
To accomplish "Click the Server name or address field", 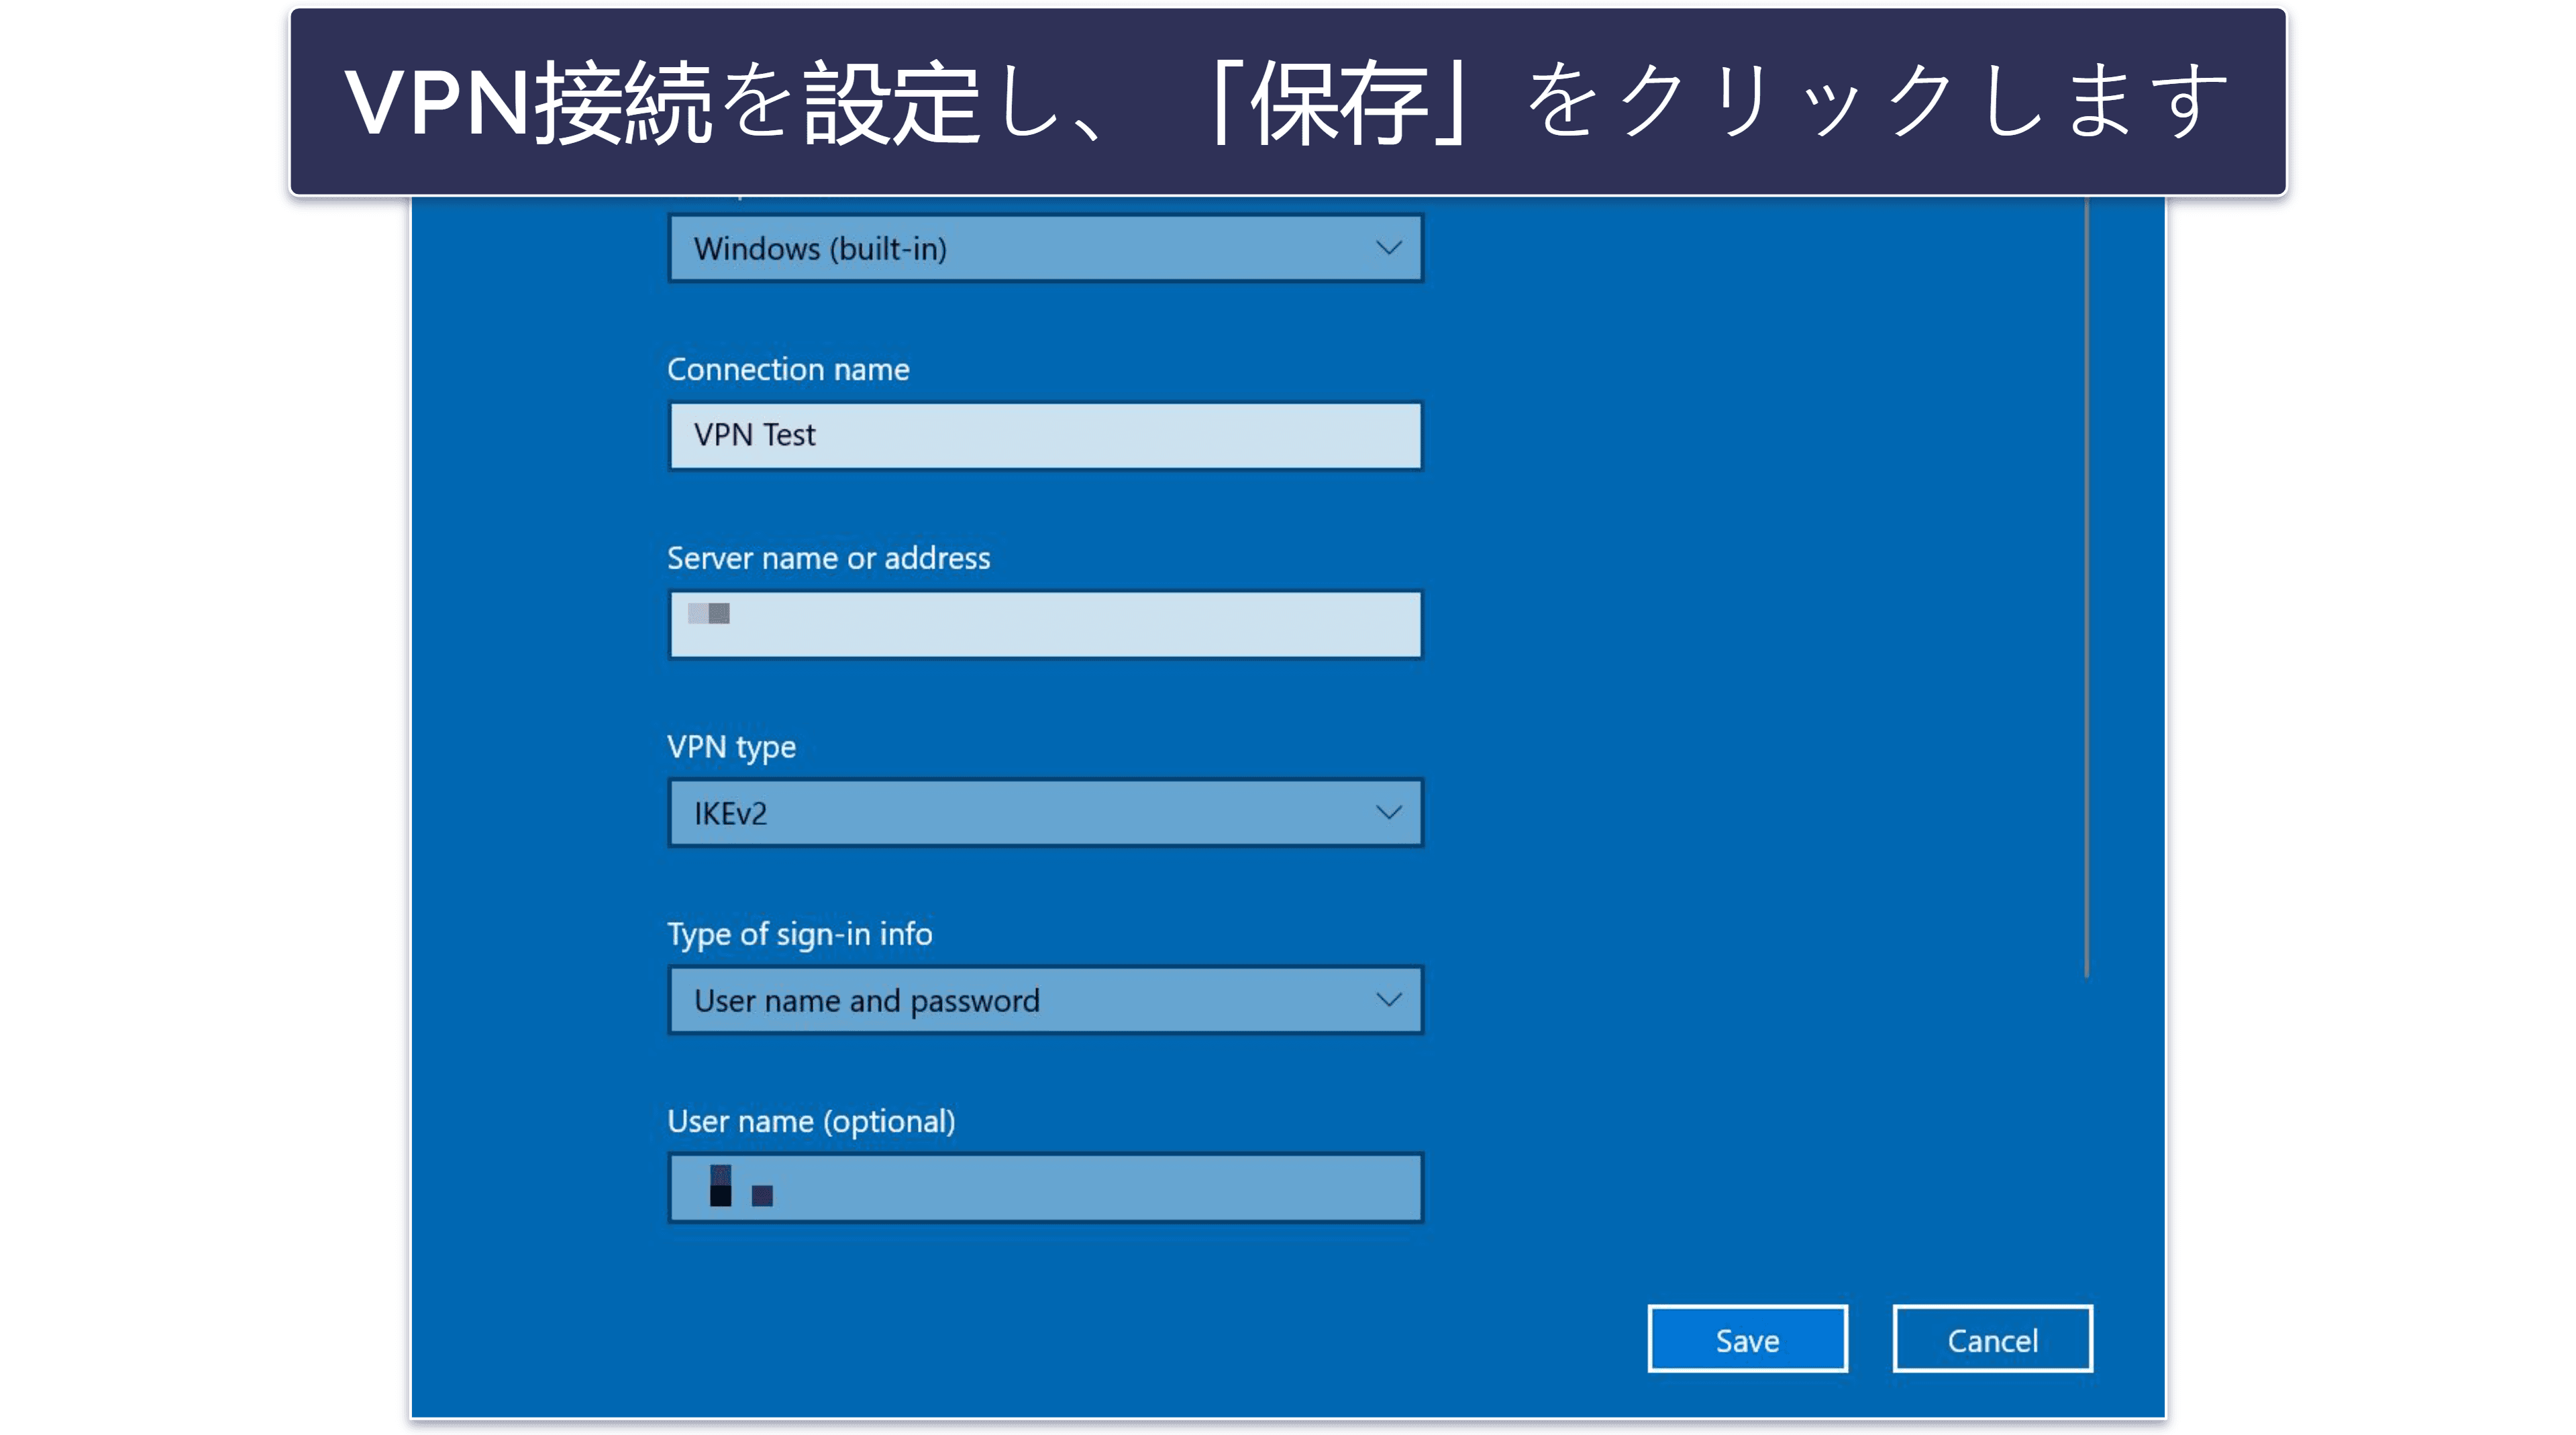I will (x=1045, y=624).
